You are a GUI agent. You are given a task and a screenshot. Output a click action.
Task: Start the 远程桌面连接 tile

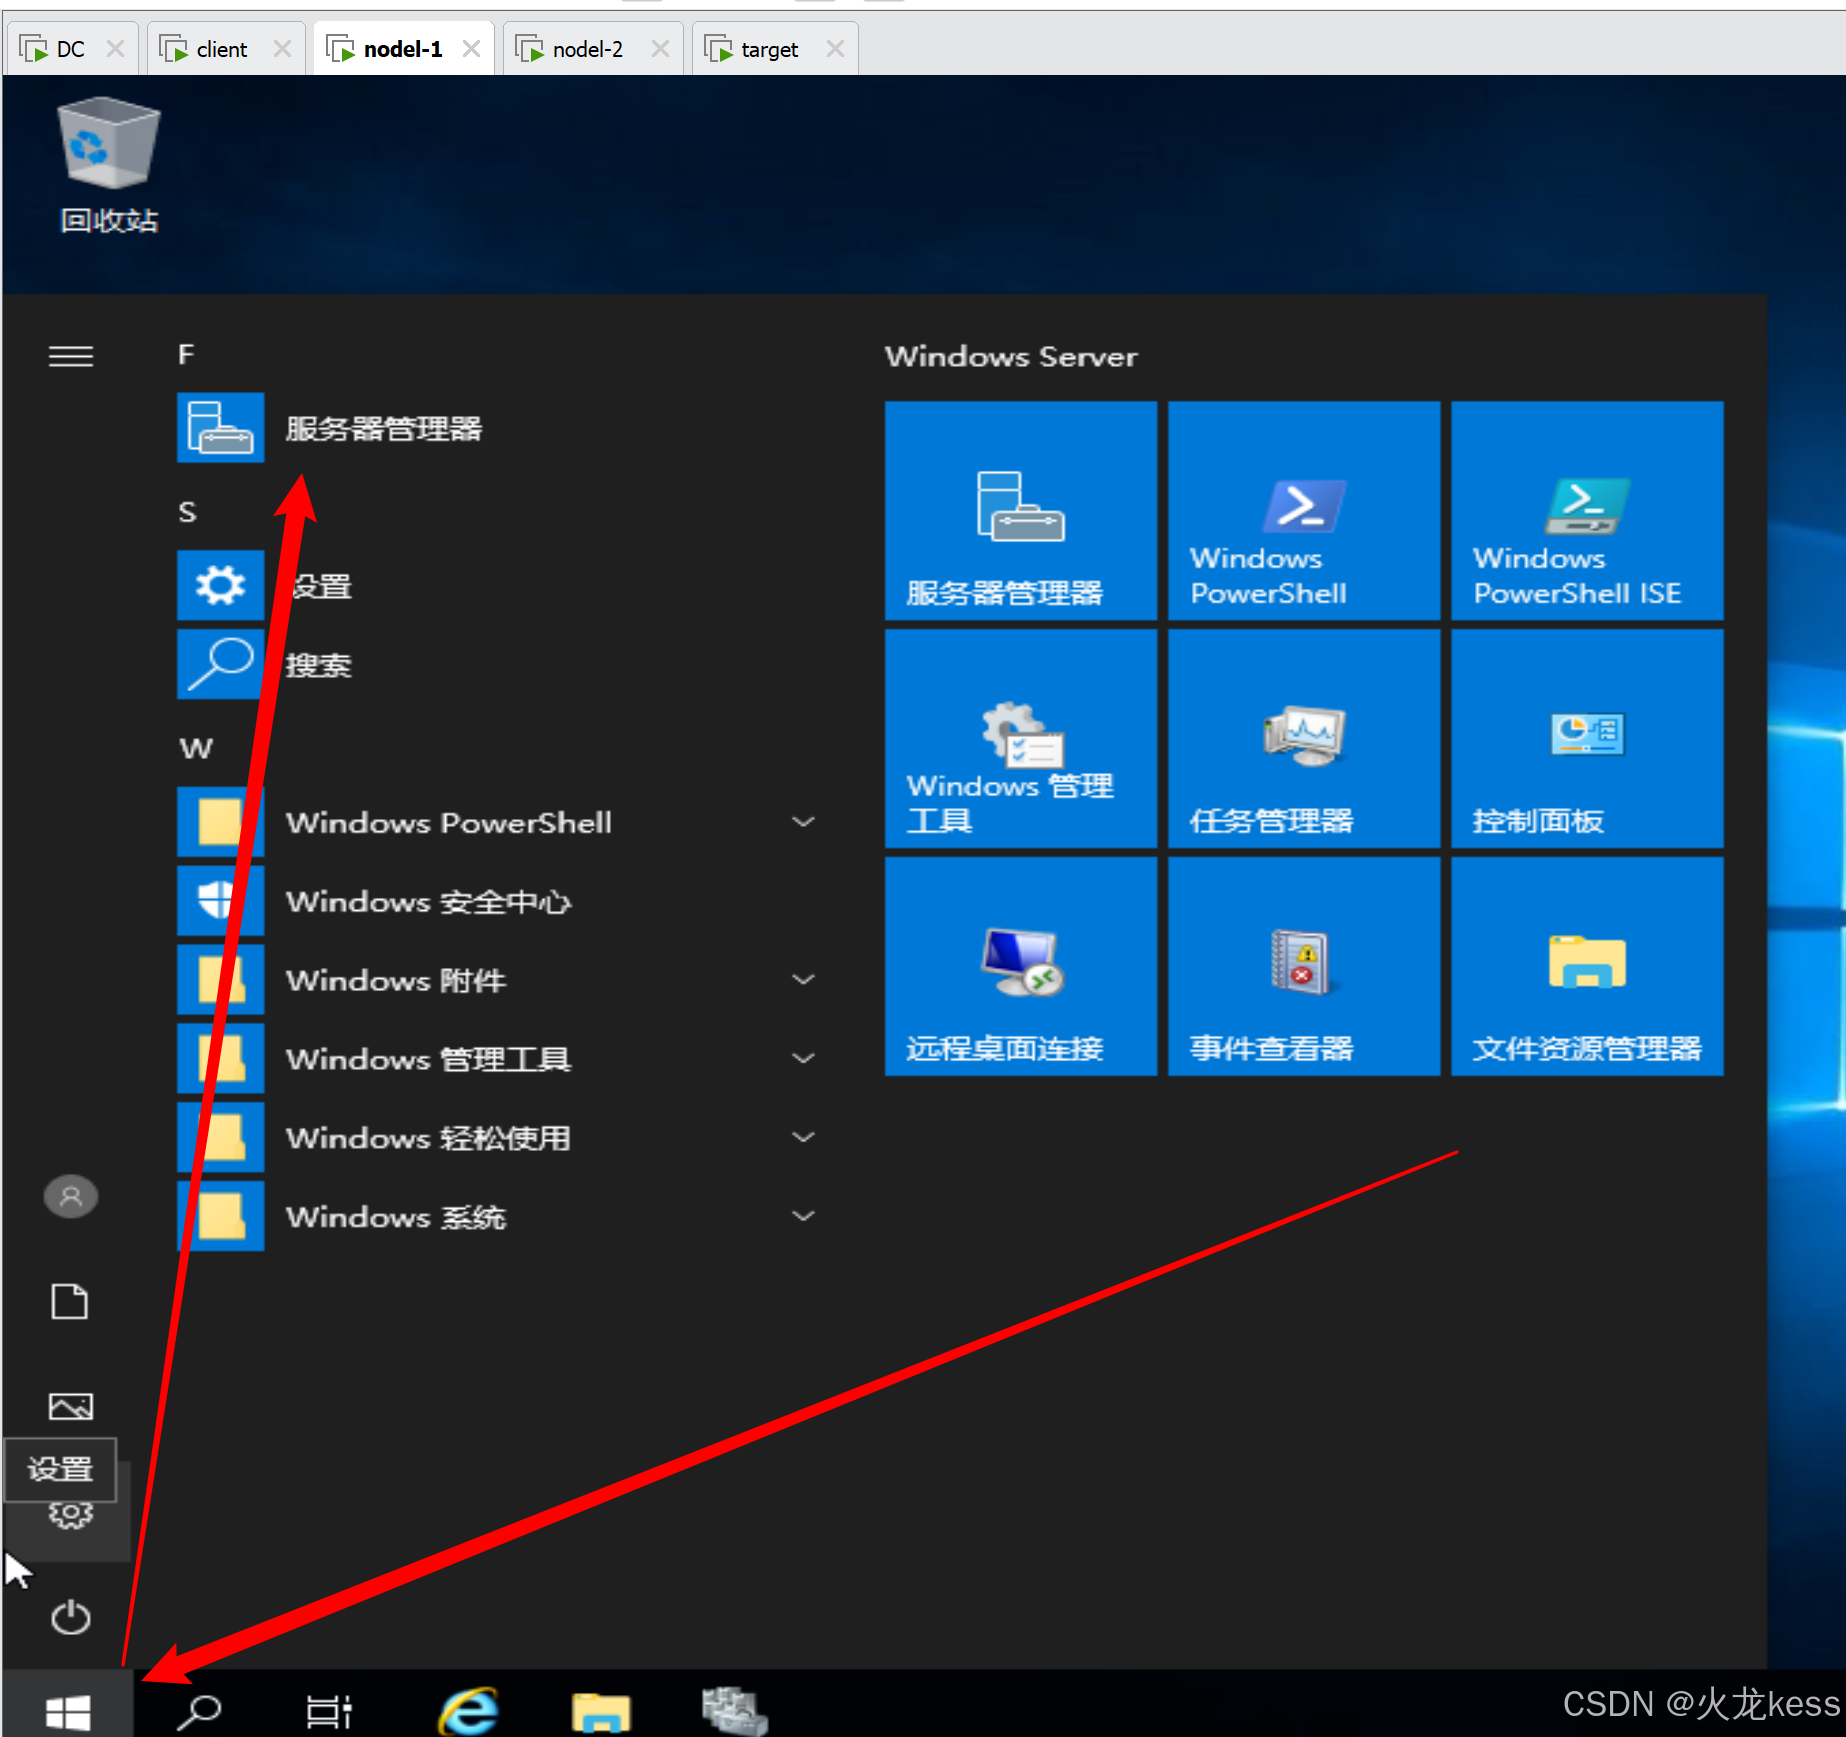(x=1020, y=966)
